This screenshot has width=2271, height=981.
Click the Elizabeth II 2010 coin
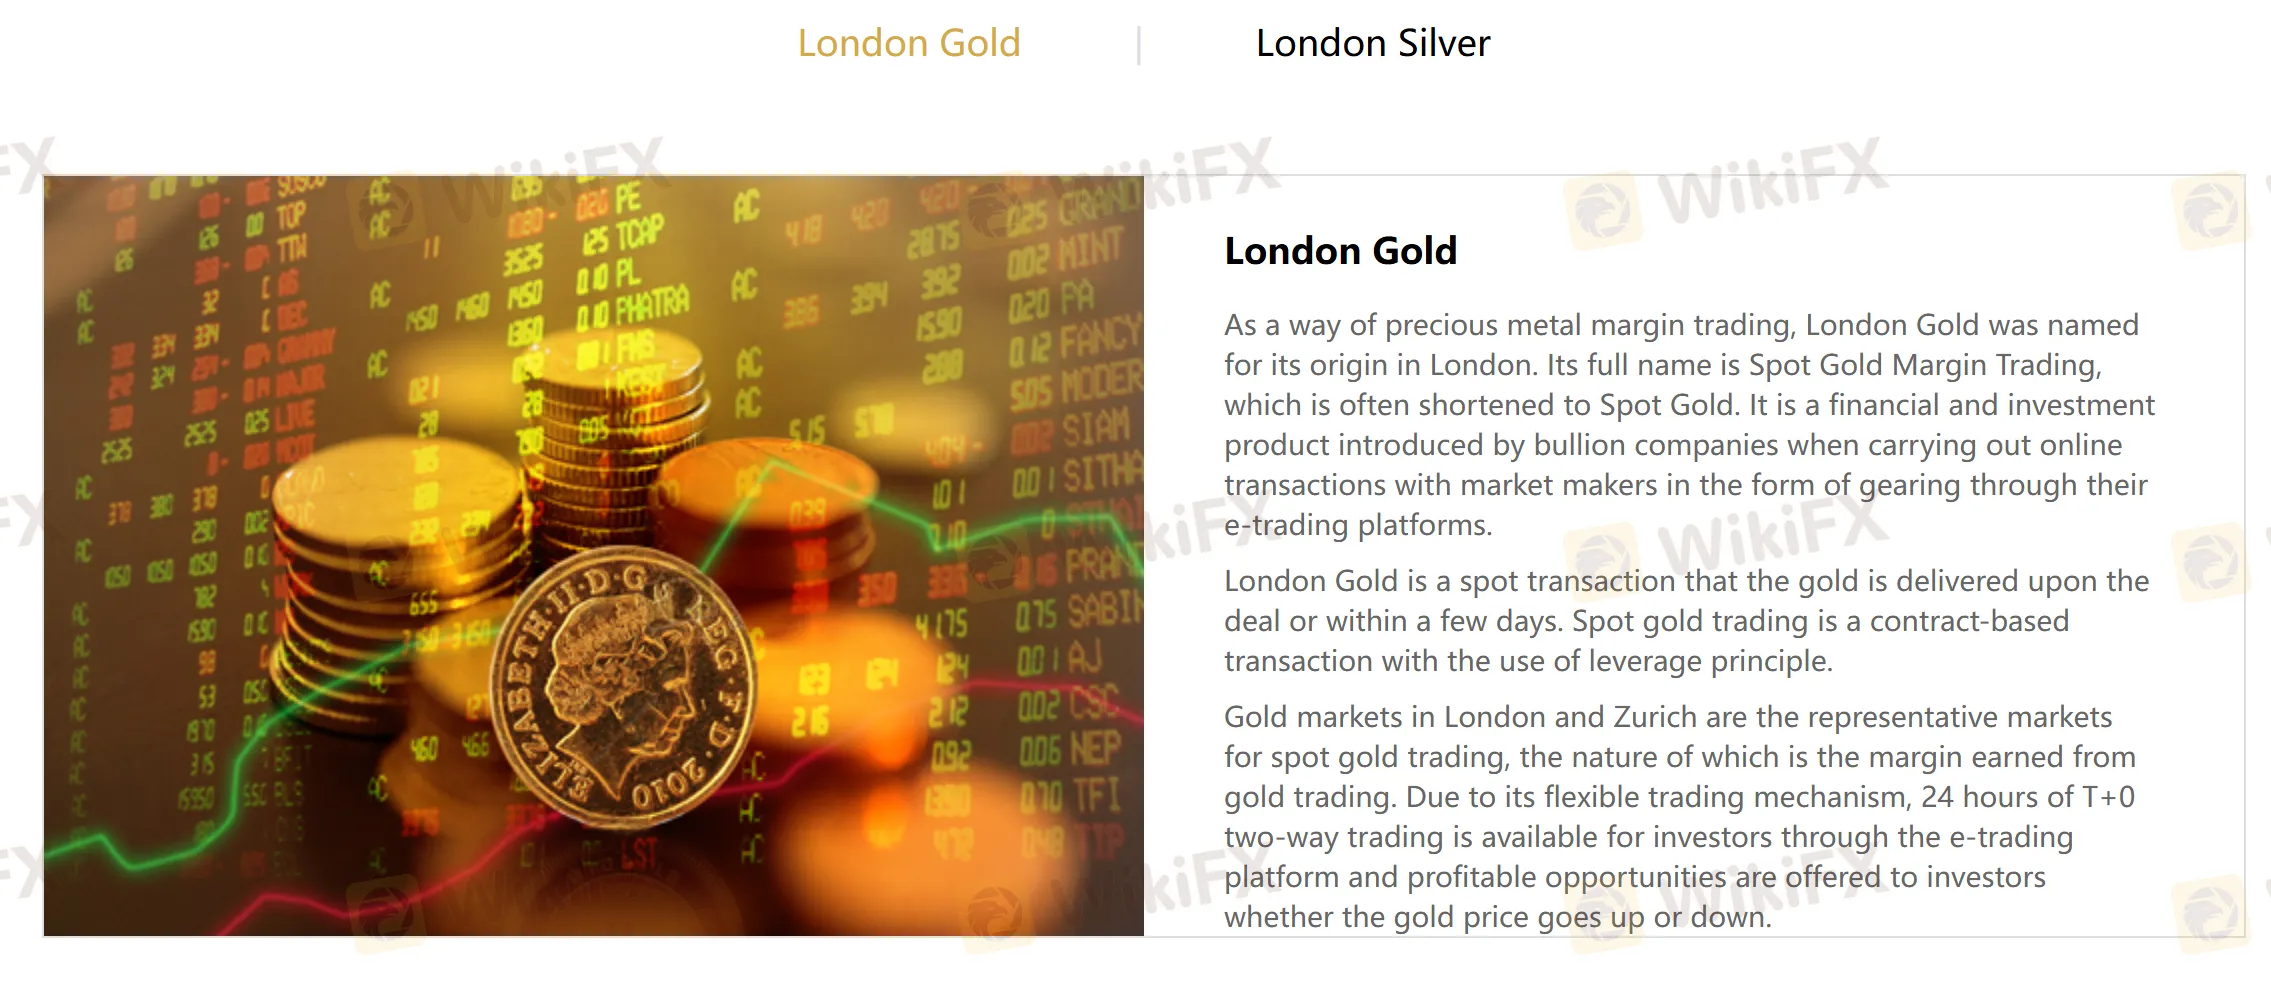[622, 688]
